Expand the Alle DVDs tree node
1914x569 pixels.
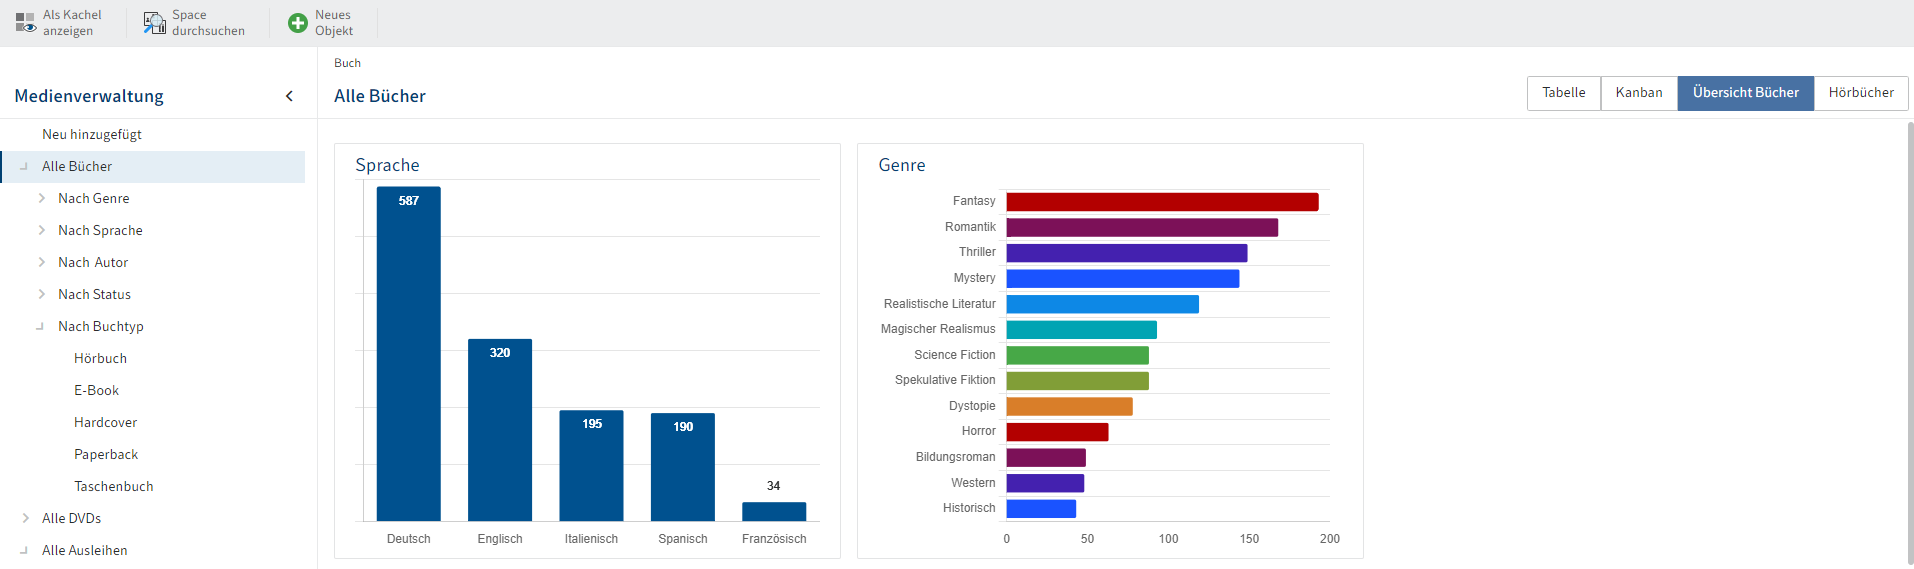pos(26,518)
